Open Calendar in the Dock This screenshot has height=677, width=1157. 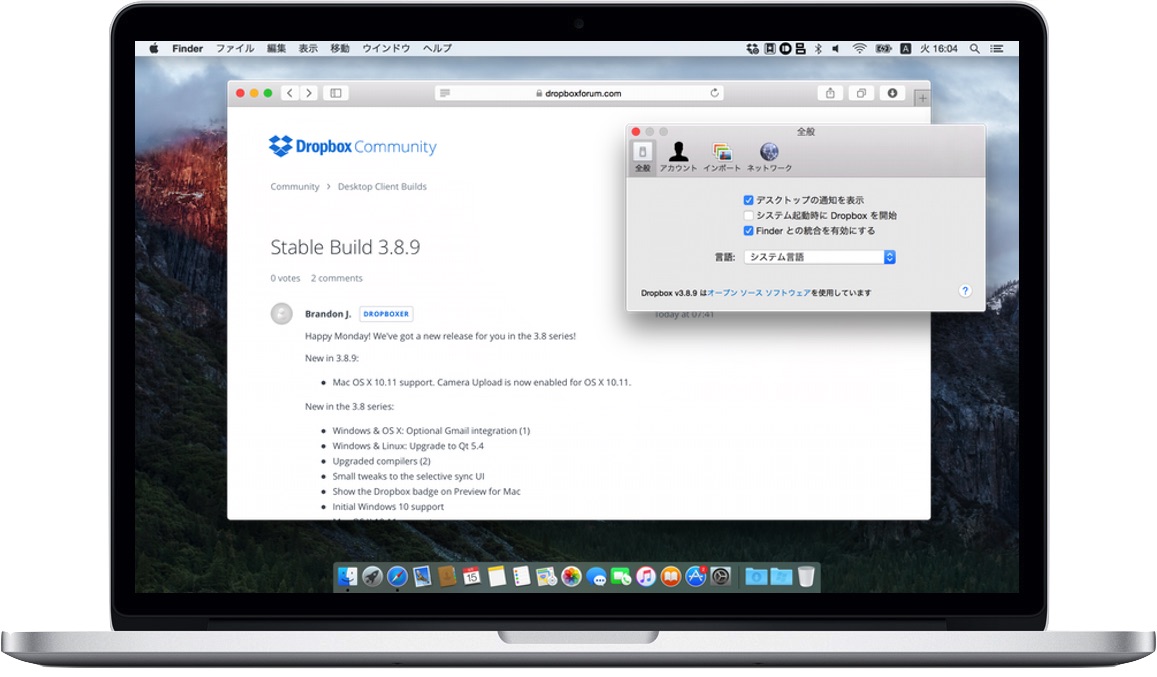472,577
